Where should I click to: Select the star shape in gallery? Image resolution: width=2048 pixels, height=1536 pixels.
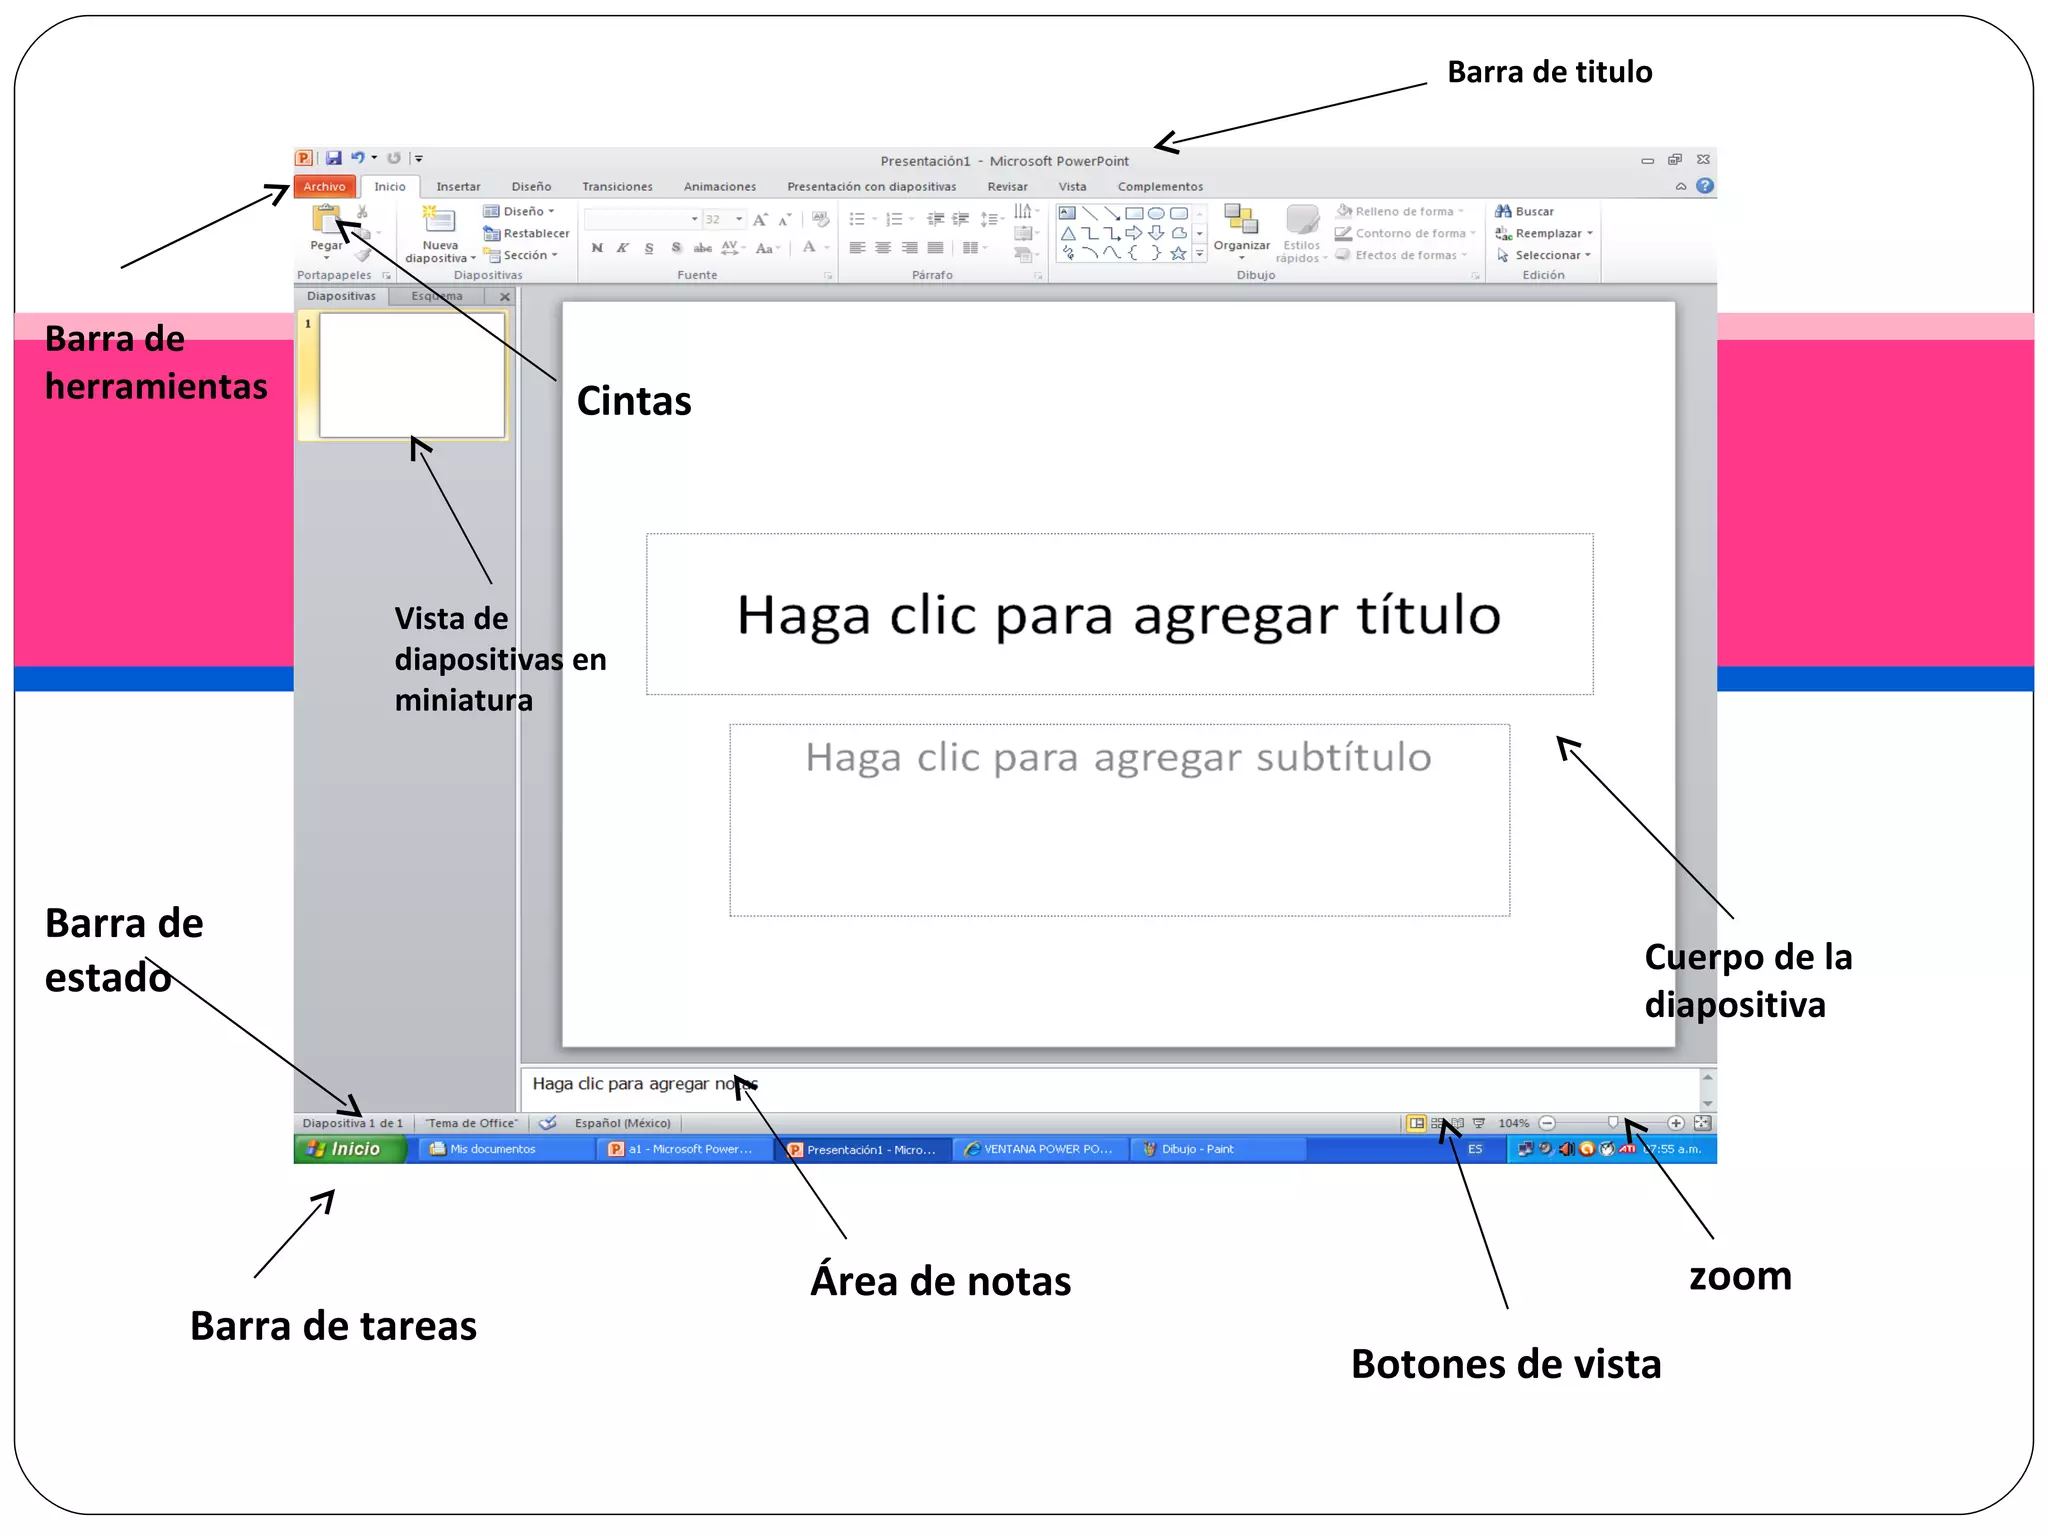[x=1178, y=253]
